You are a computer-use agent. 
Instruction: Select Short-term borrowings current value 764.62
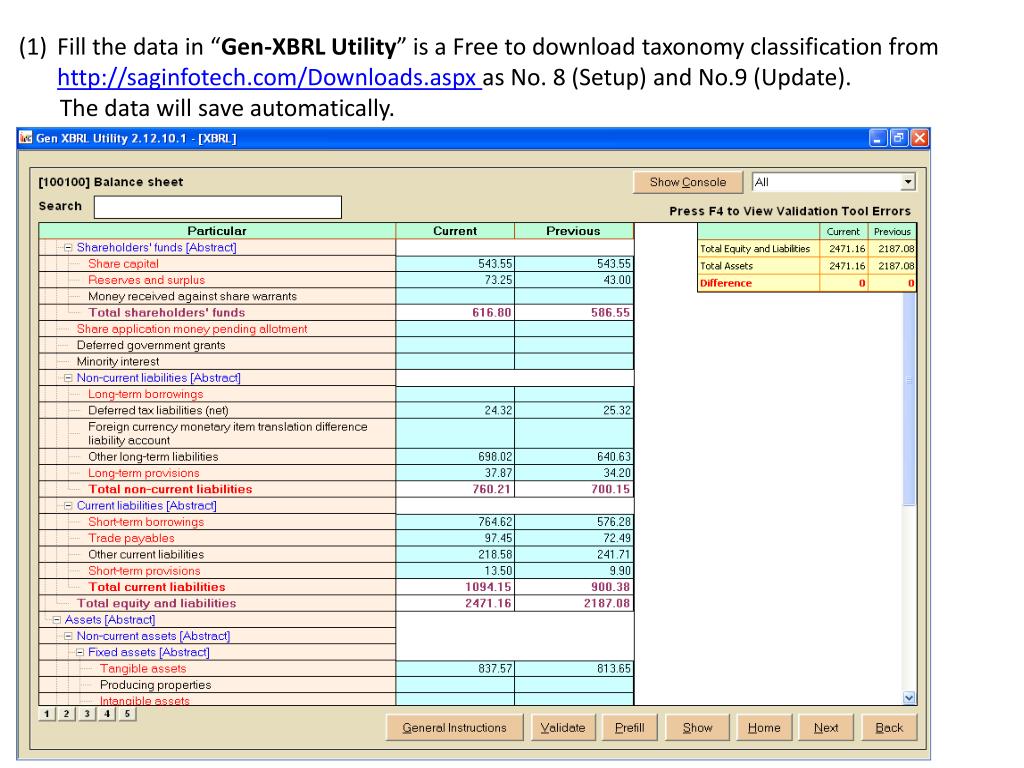(x=455, y=522)
